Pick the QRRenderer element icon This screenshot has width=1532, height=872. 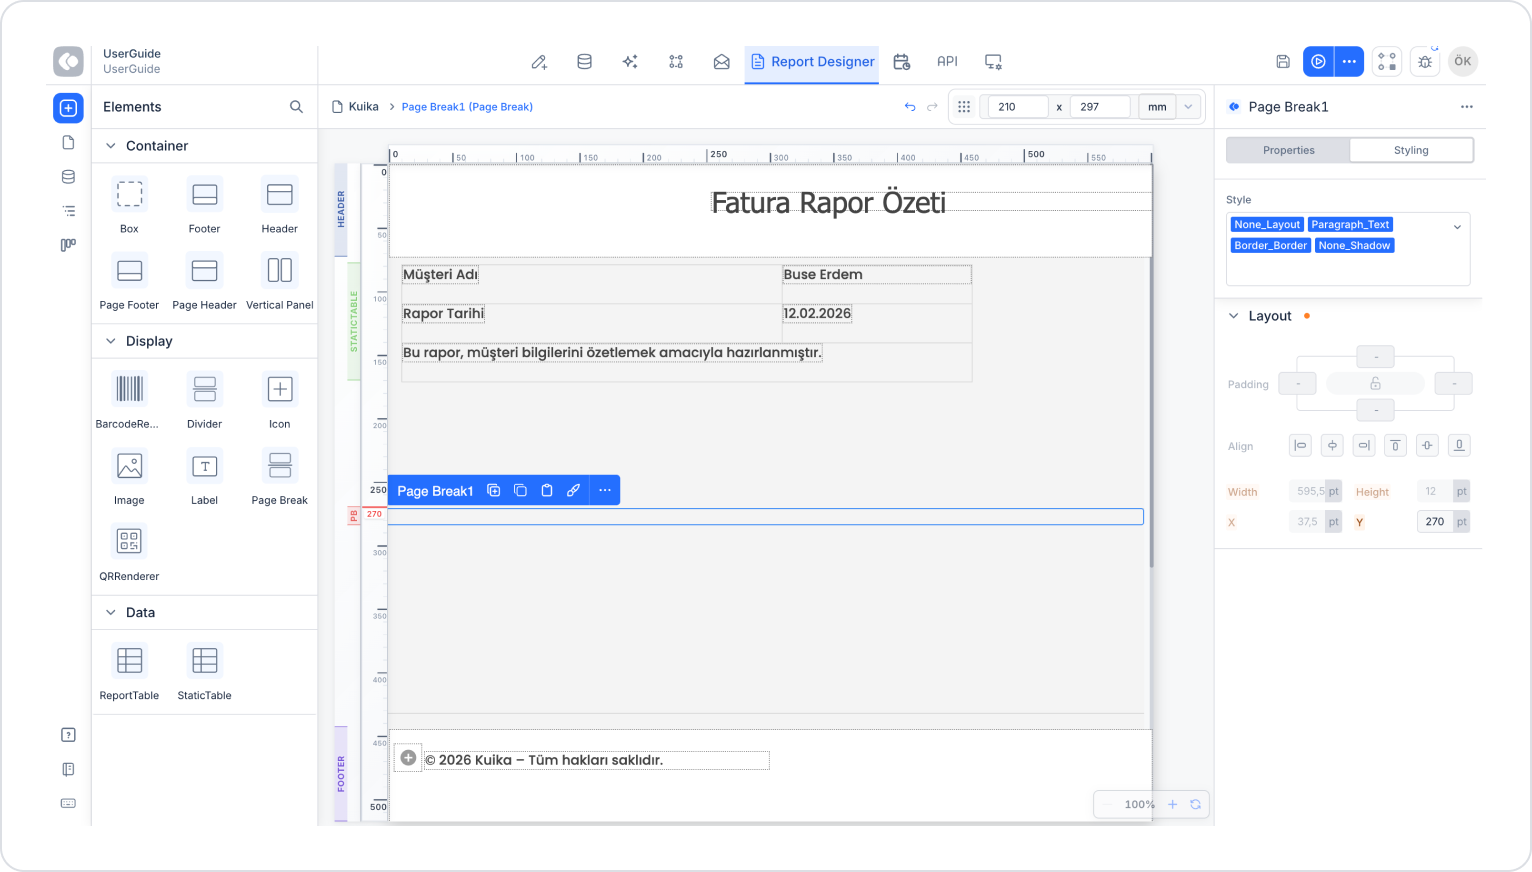[129, 541]
